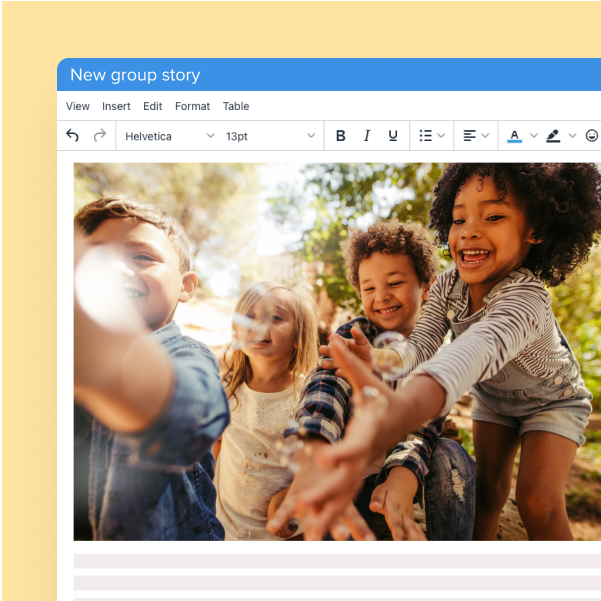Toggle italic formatting
The height and width of the screenshot is (601, 601).
(x=367, y=136)
